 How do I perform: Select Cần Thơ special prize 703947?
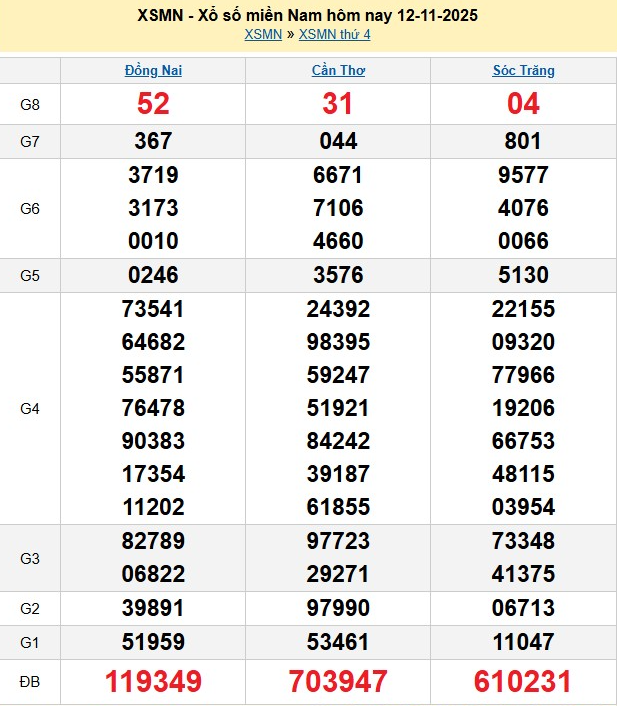tap(338, 682)
